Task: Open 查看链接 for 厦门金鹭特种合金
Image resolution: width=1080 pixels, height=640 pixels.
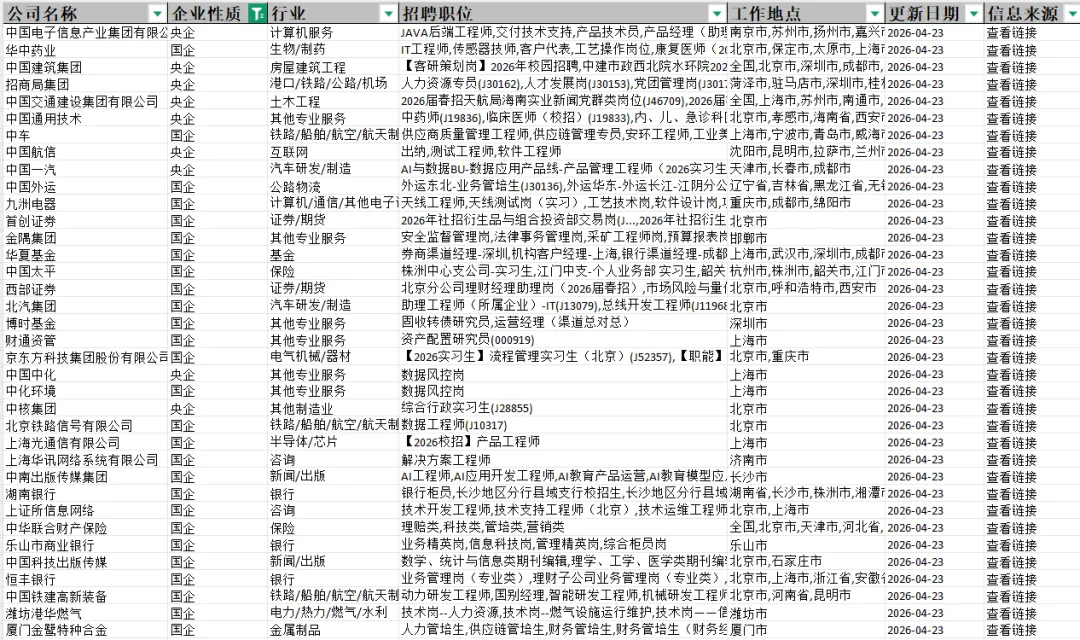Action: point(1011,630)
